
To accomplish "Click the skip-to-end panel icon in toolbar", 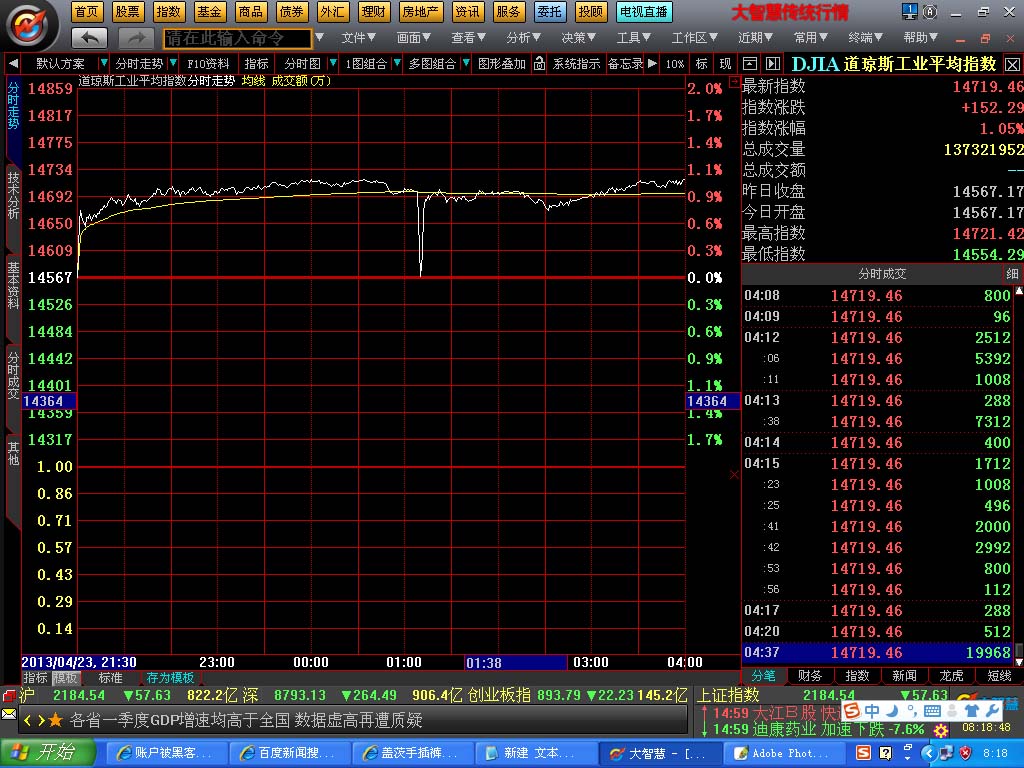I will pos(773,63).
